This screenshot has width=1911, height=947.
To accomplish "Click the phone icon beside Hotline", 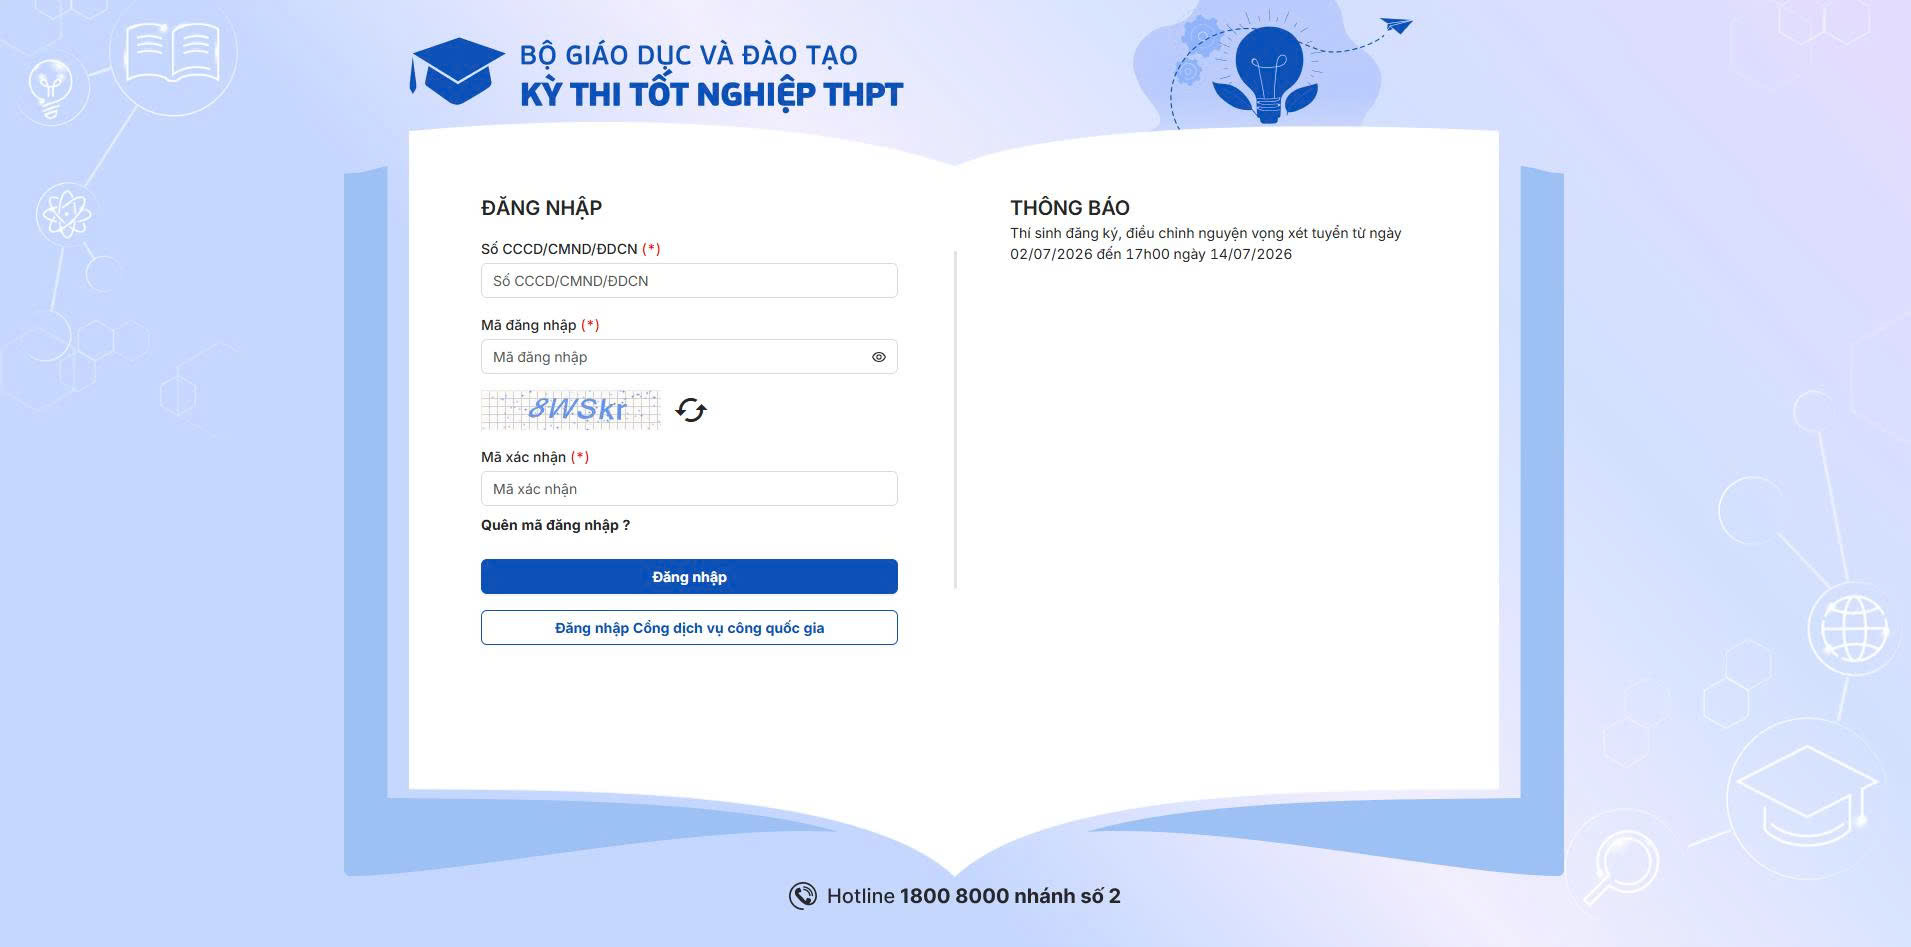I will click(803, 896).
